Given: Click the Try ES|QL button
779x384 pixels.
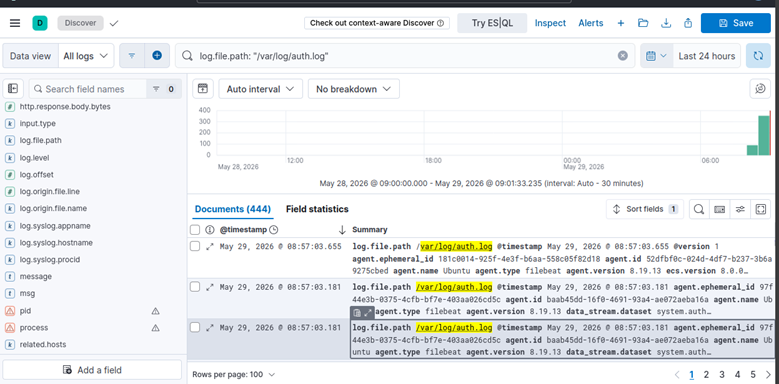Looking at the screenshot, I should (492, 23).
